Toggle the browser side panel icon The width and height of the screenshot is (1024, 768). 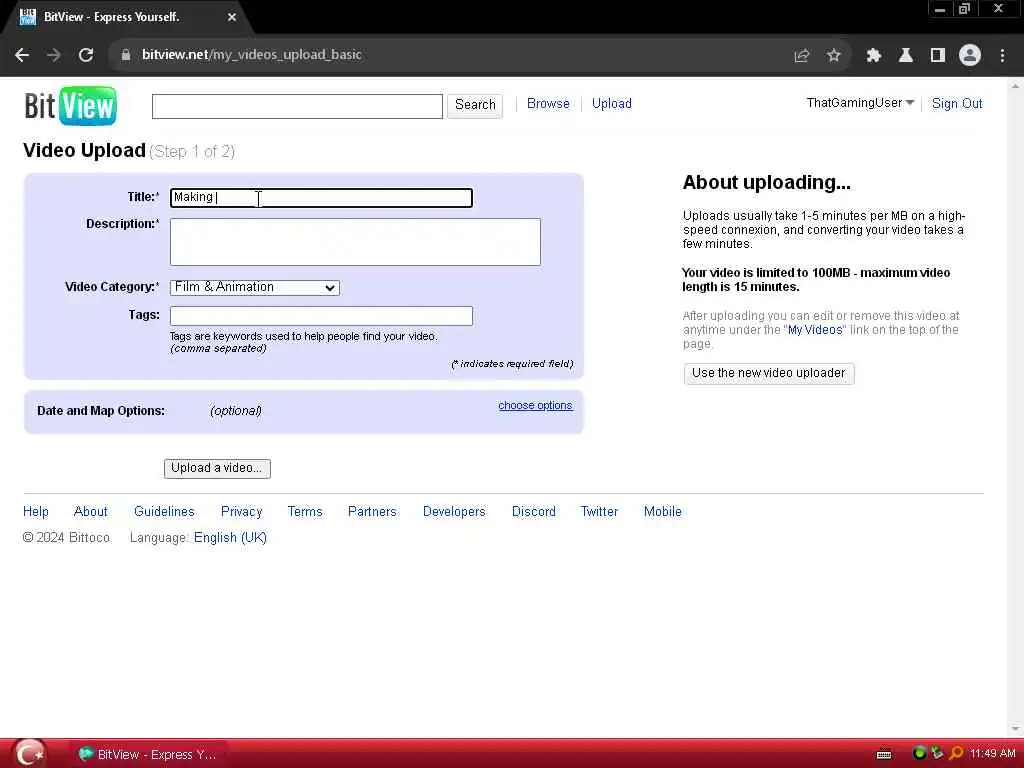coord(938,56)
